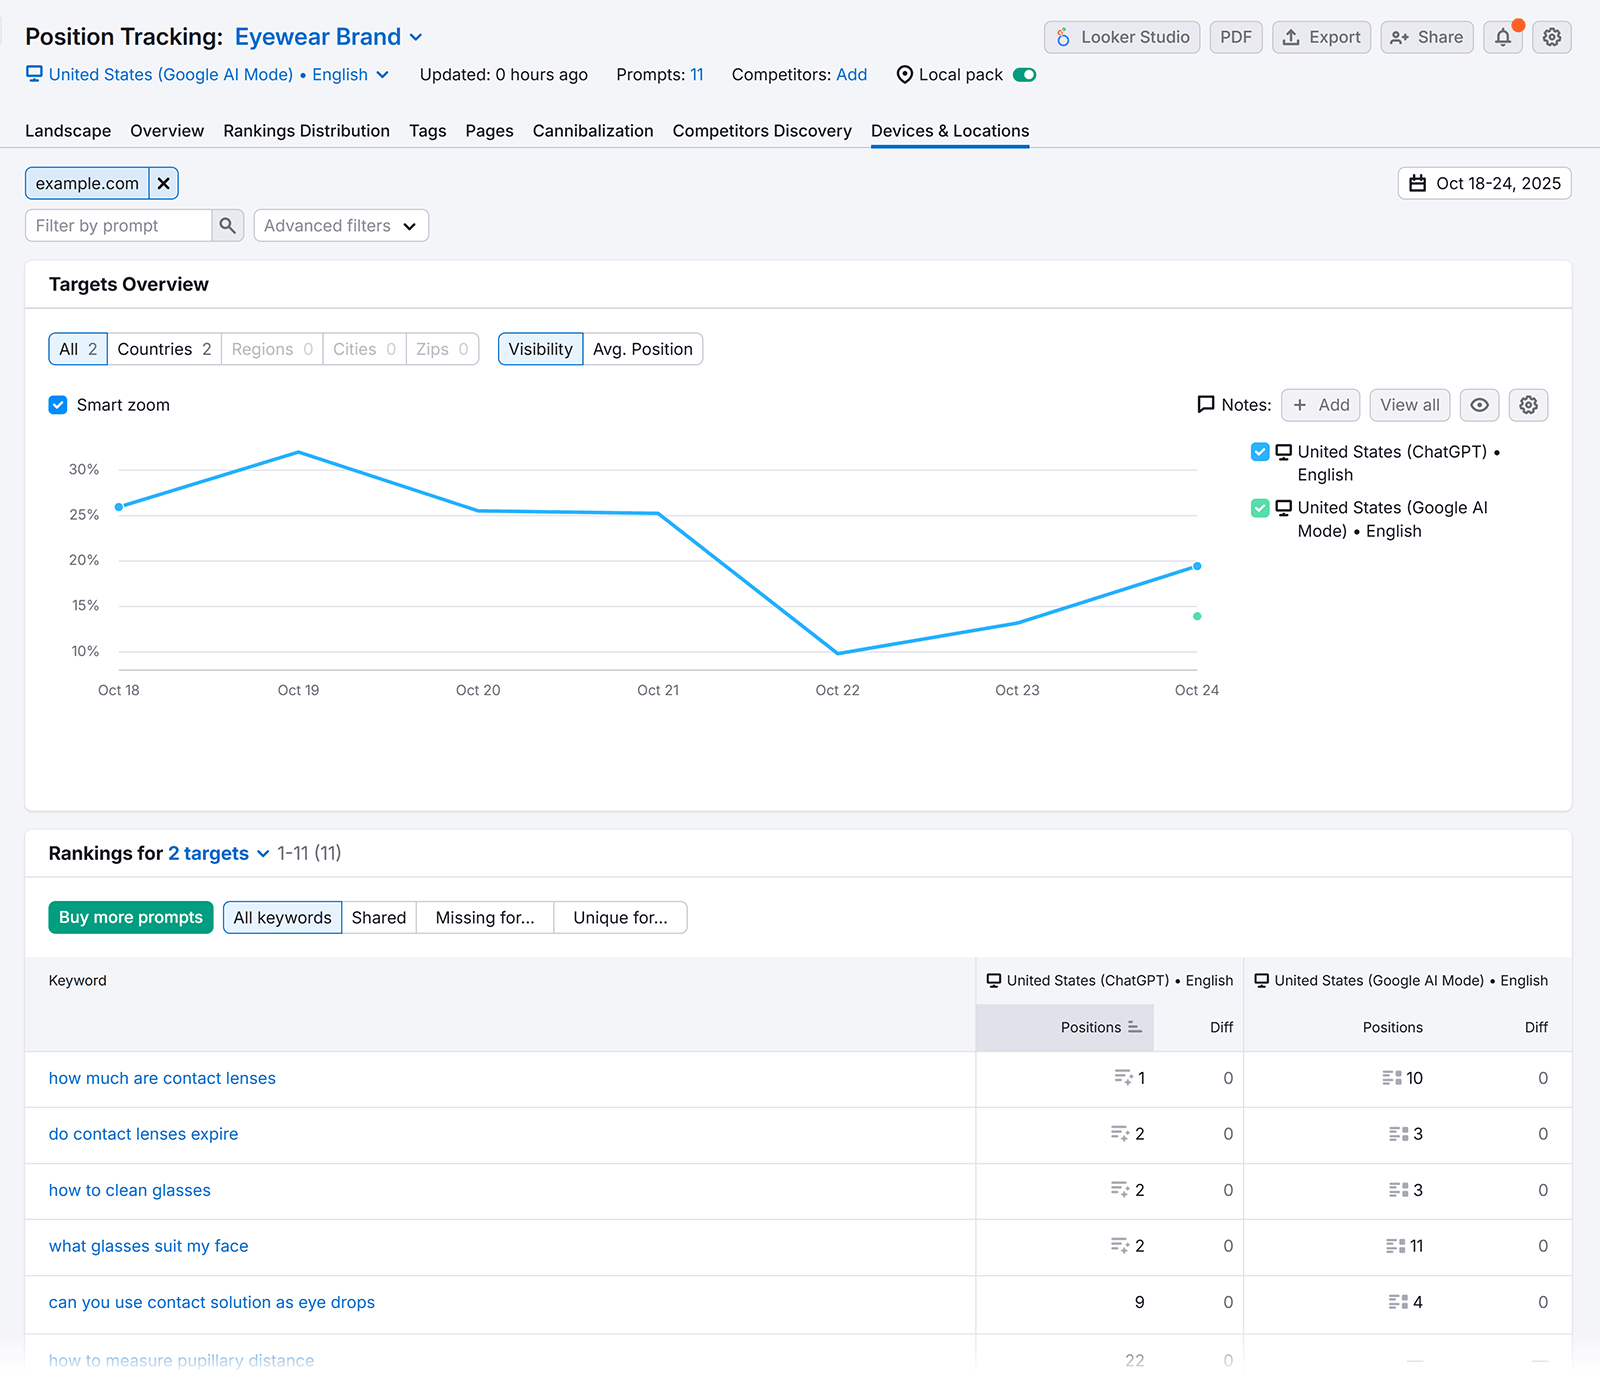Hide the United States (ChatGPT) series in legend
This screenshot has width=1600, height=1383.
point(1259,451)
